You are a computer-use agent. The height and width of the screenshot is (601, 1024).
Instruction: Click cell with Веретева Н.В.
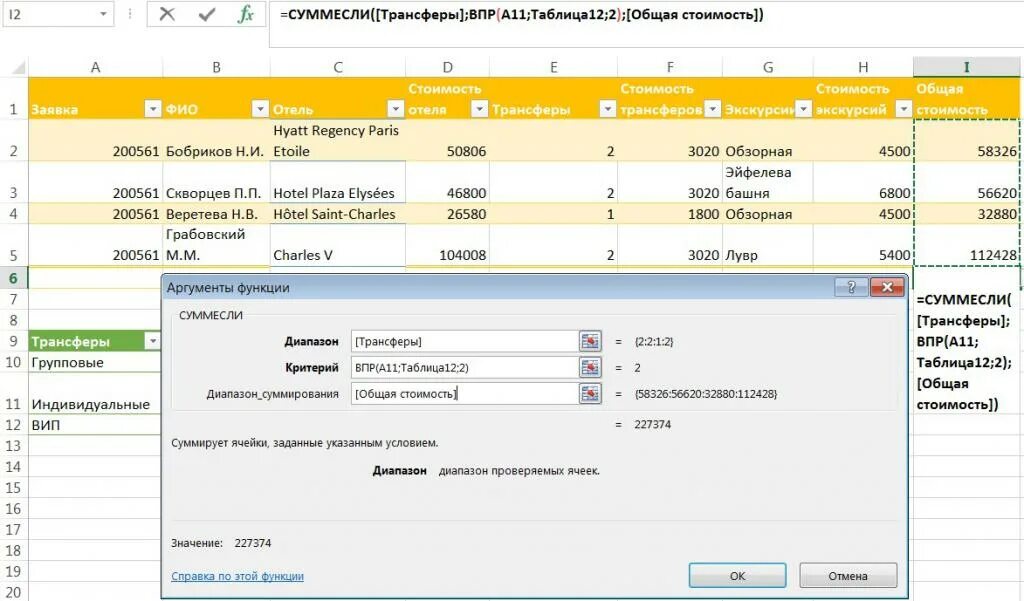(x=216, y=214)
